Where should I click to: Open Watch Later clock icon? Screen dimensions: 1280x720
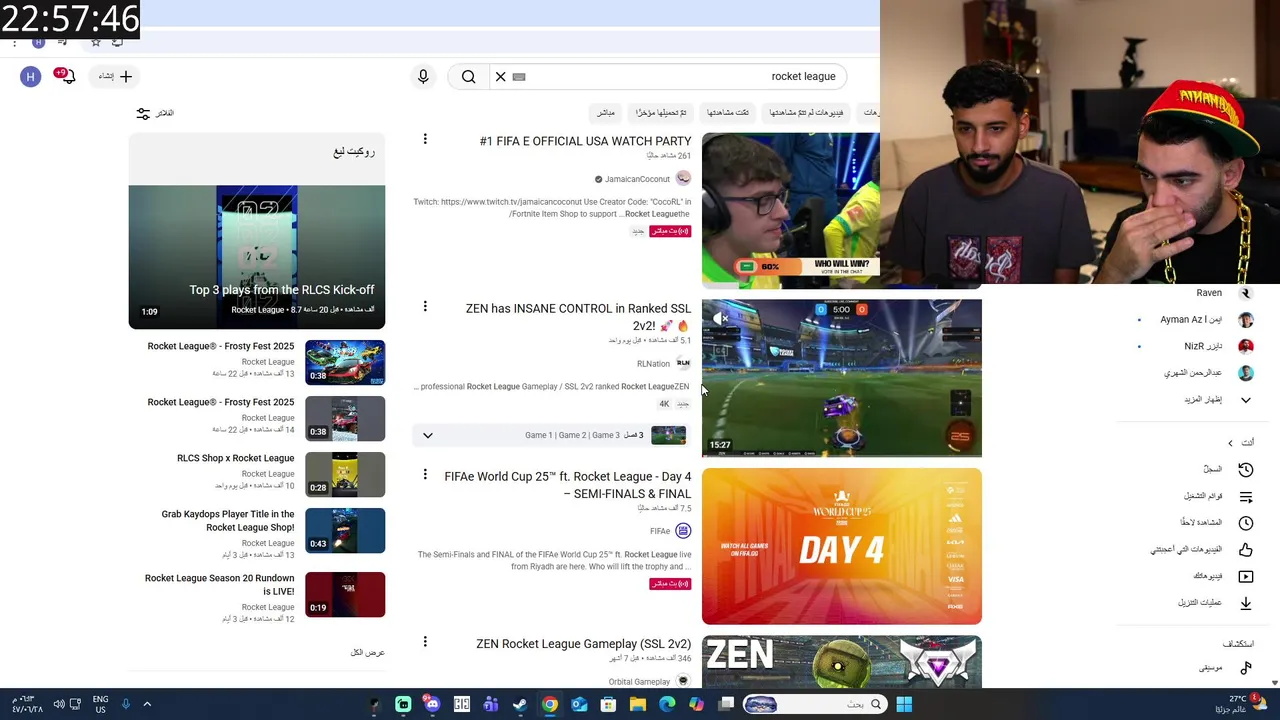click(1246, 523)
